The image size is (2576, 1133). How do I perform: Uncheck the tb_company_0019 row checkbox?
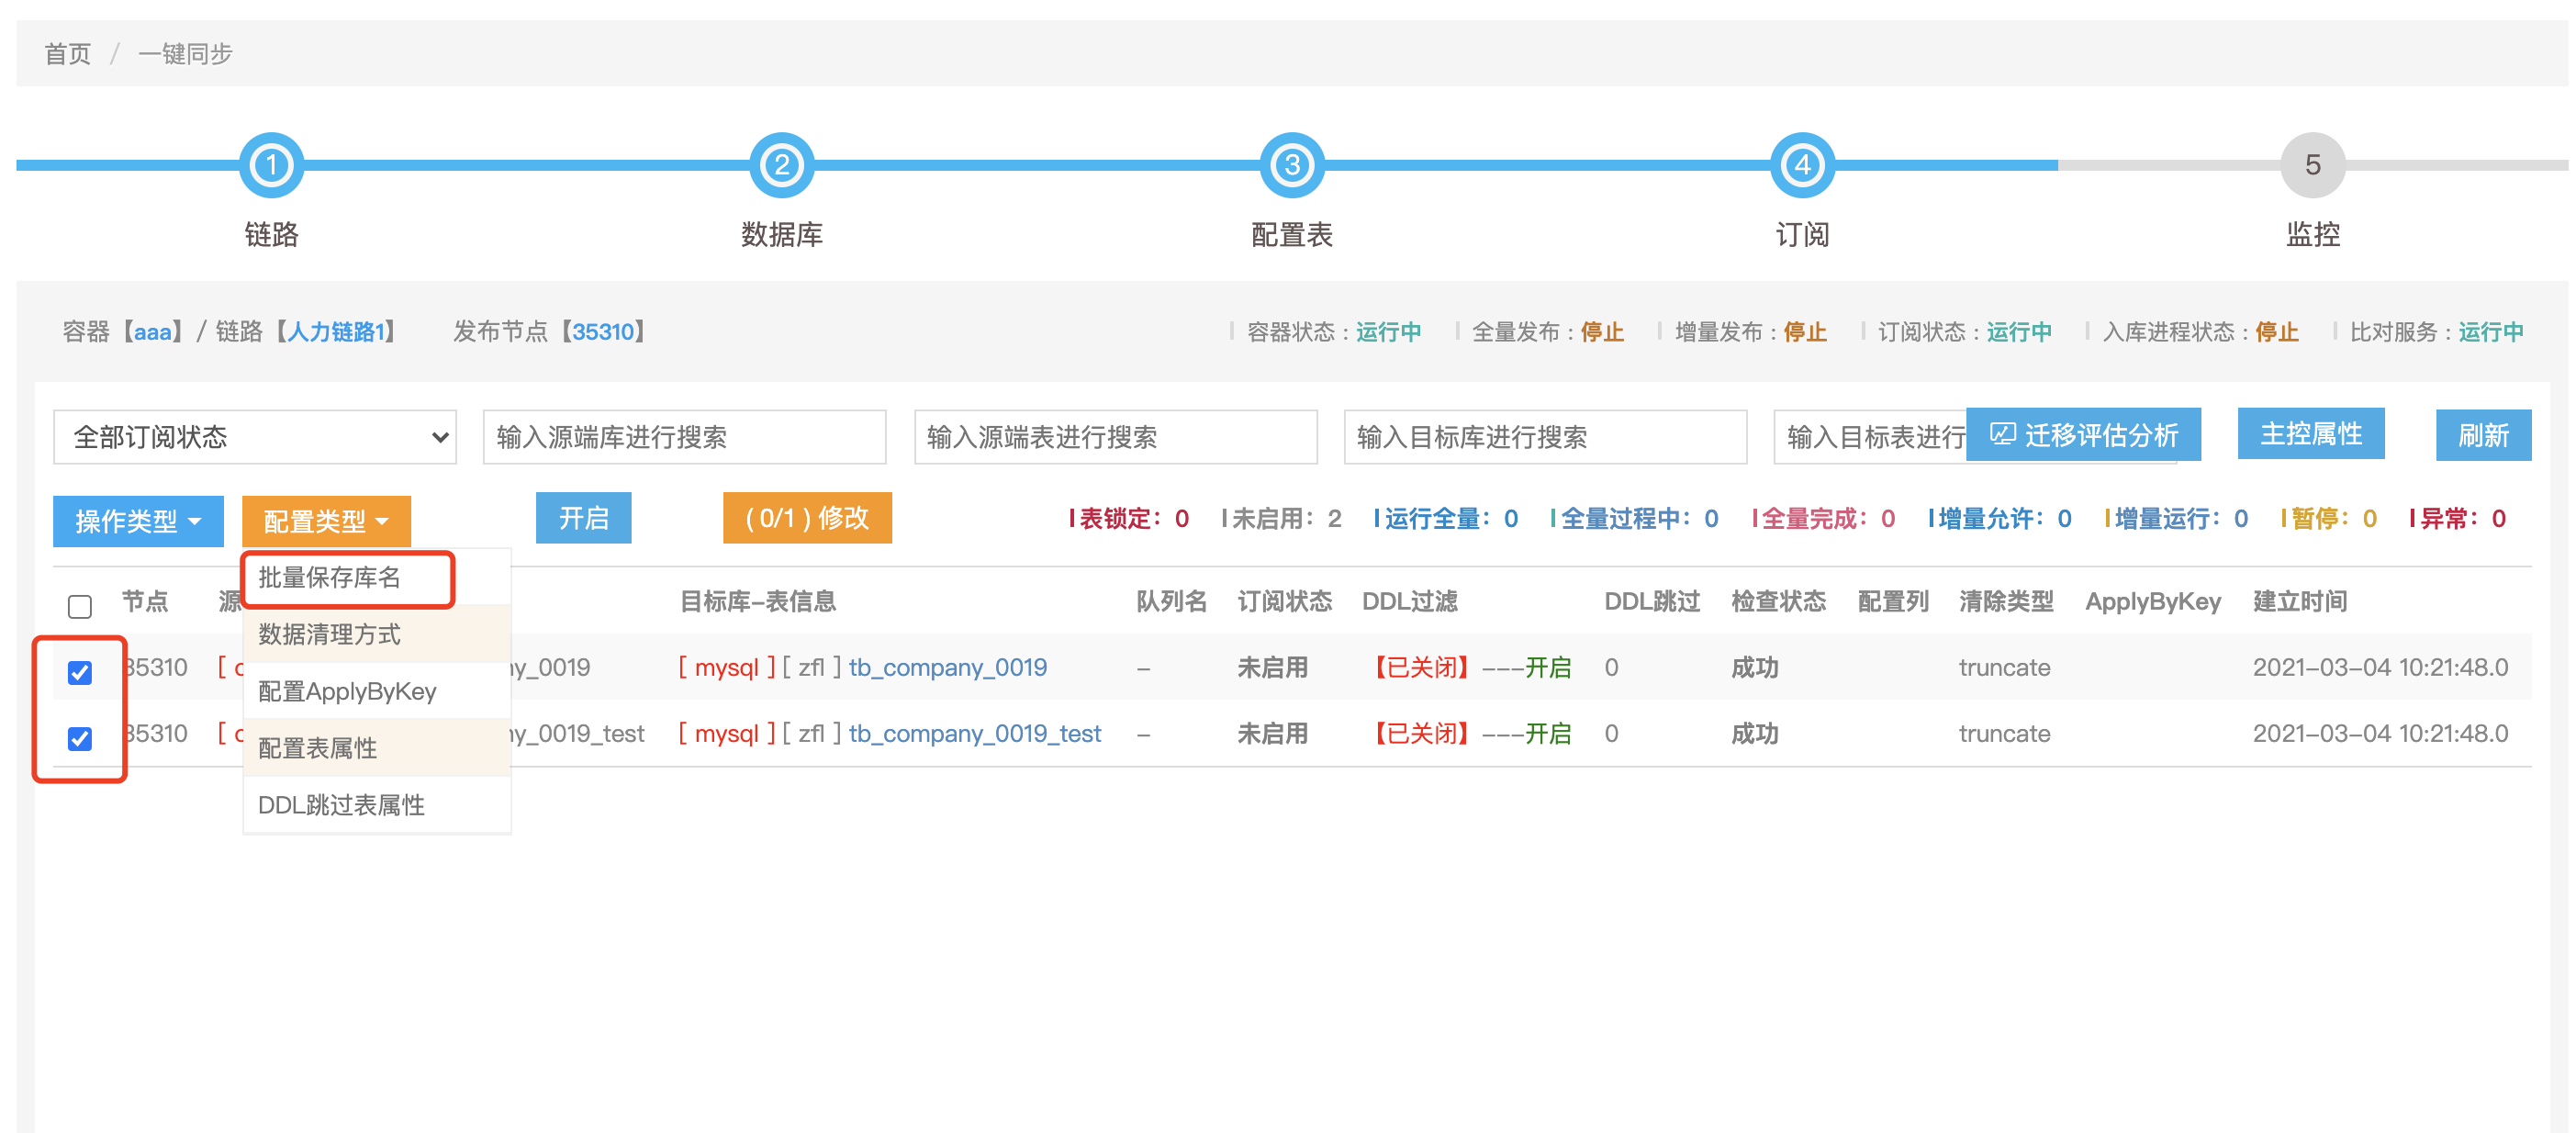(80, 672)
